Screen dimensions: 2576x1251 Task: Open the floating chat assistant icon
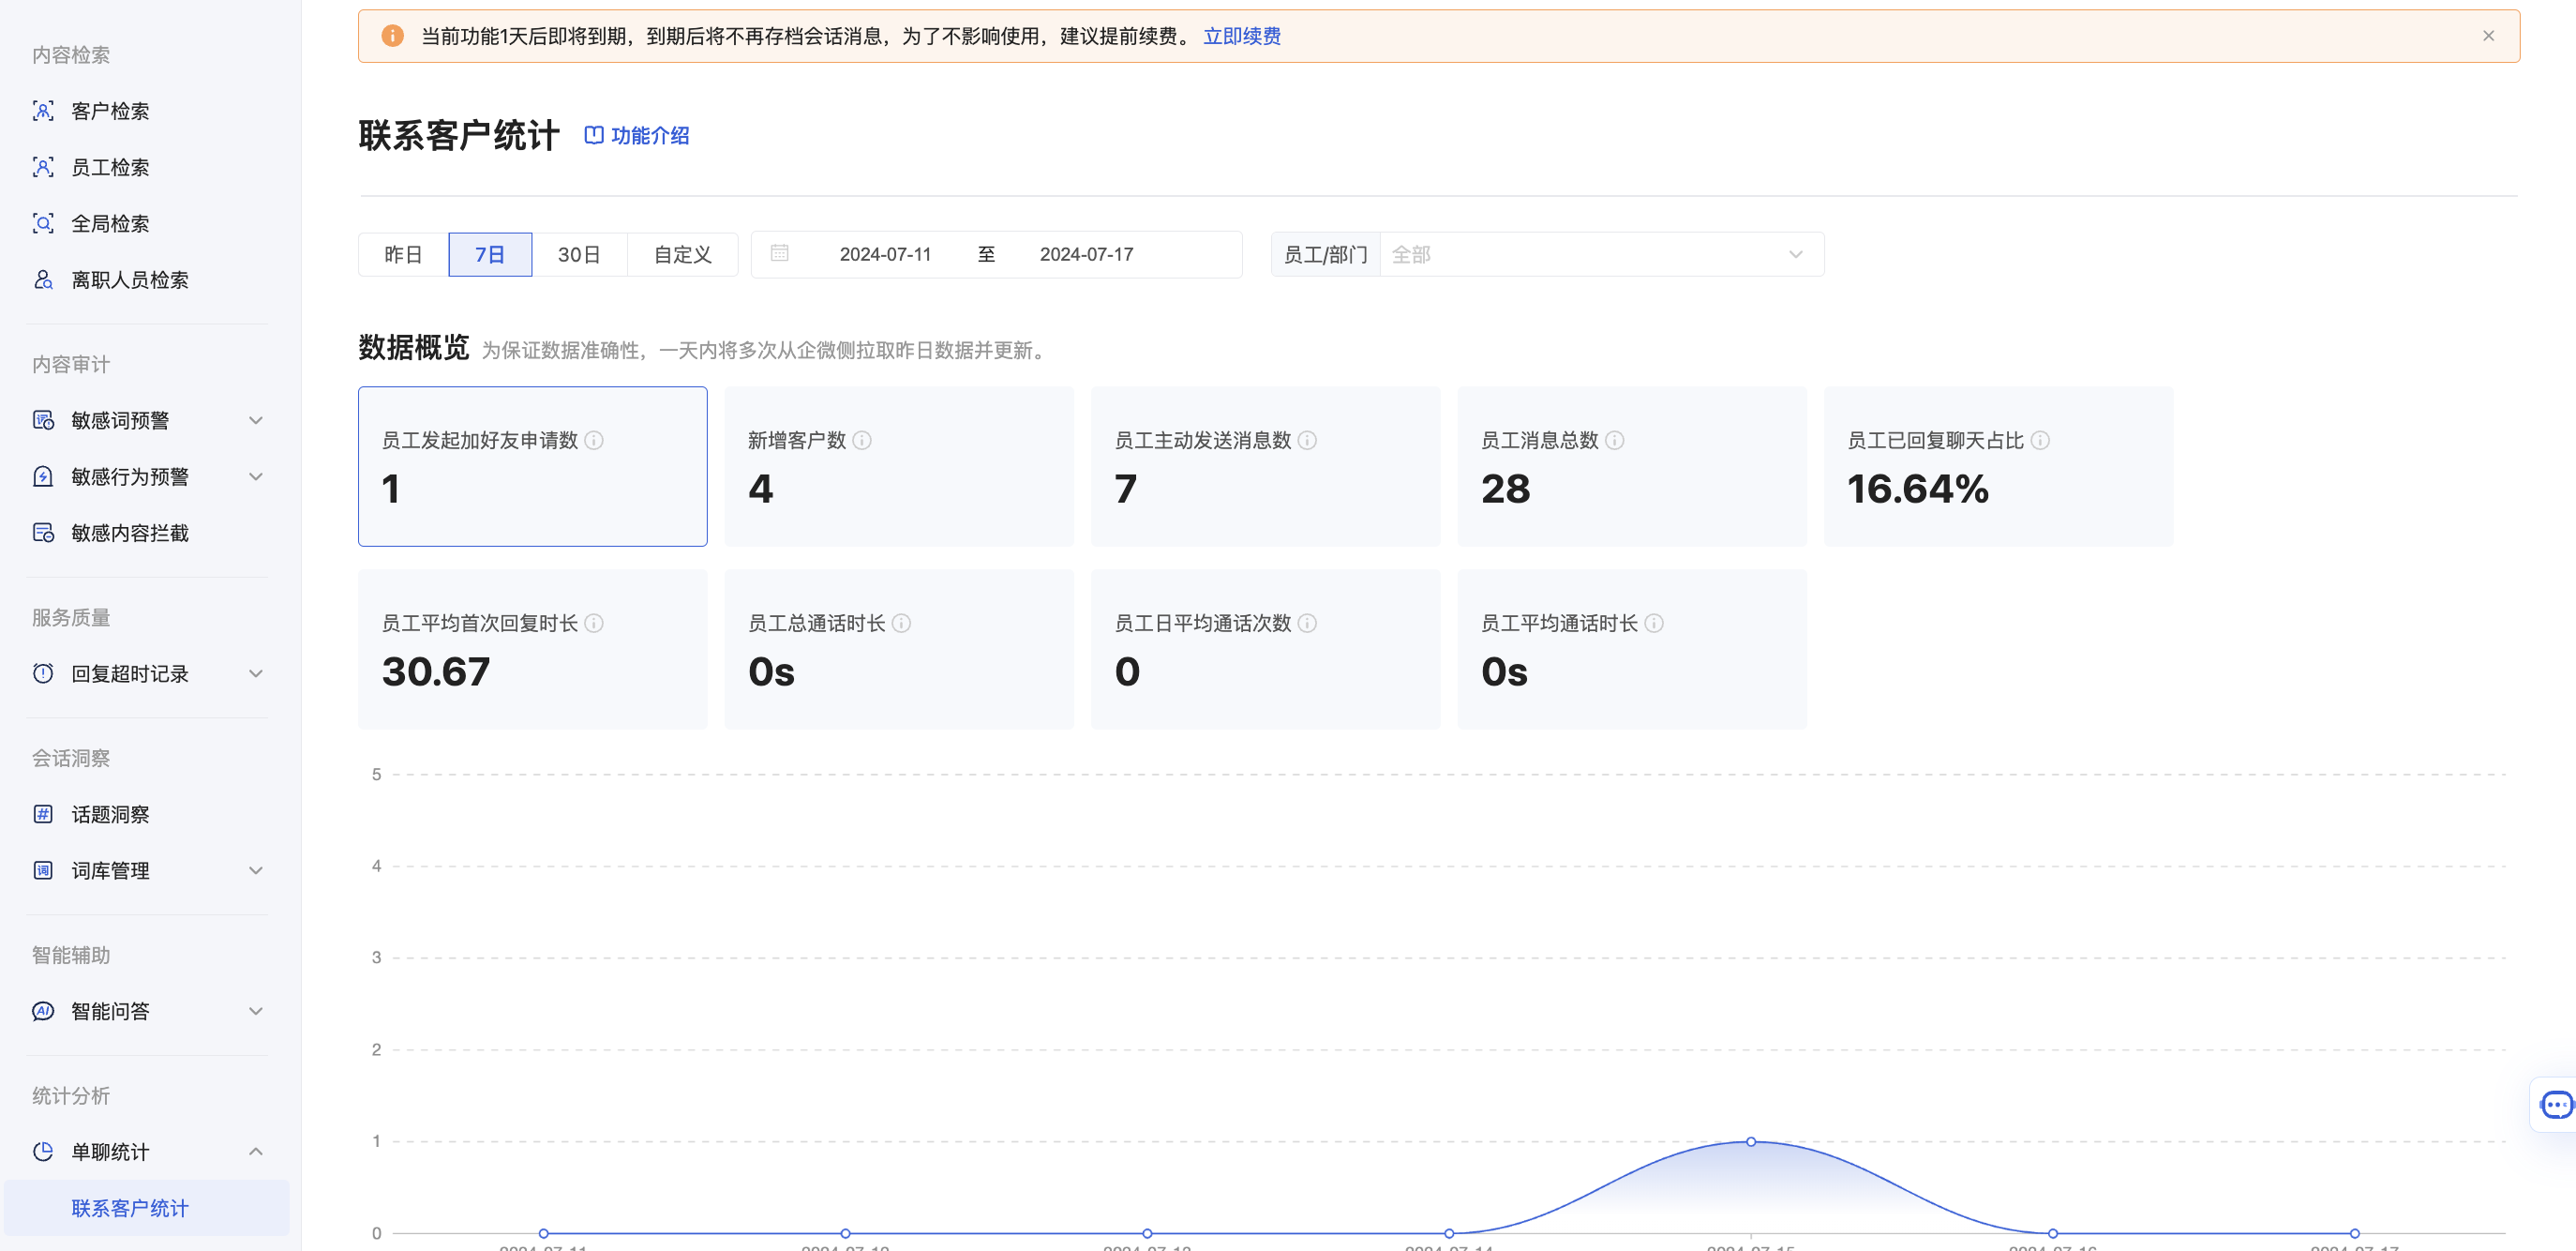2556,1105
